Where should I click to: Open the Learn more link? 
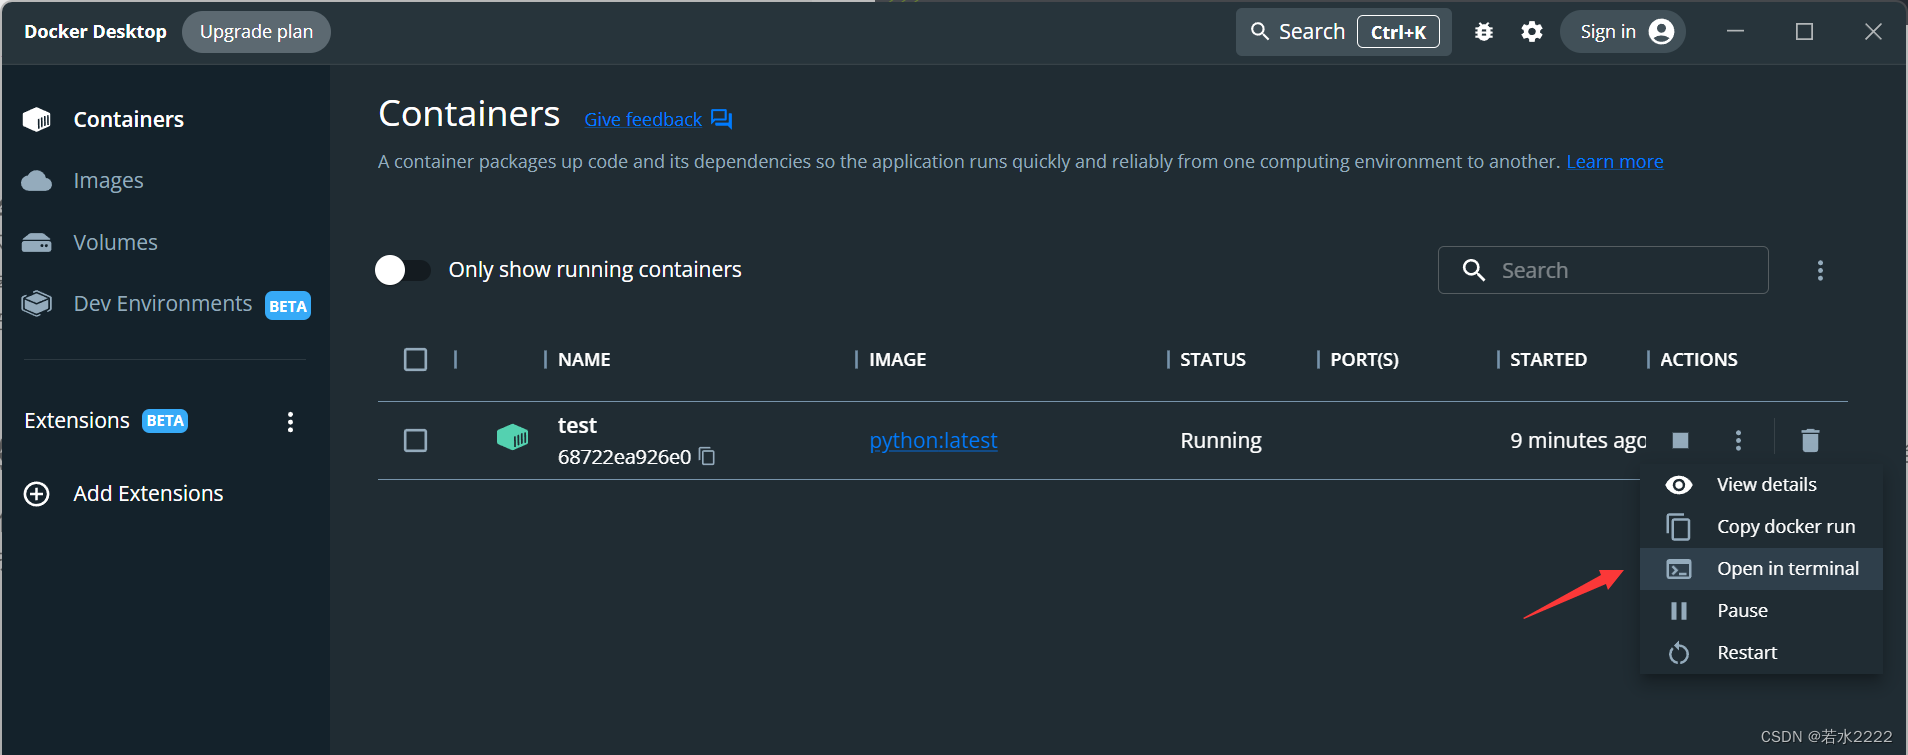tap(1615, 162)
